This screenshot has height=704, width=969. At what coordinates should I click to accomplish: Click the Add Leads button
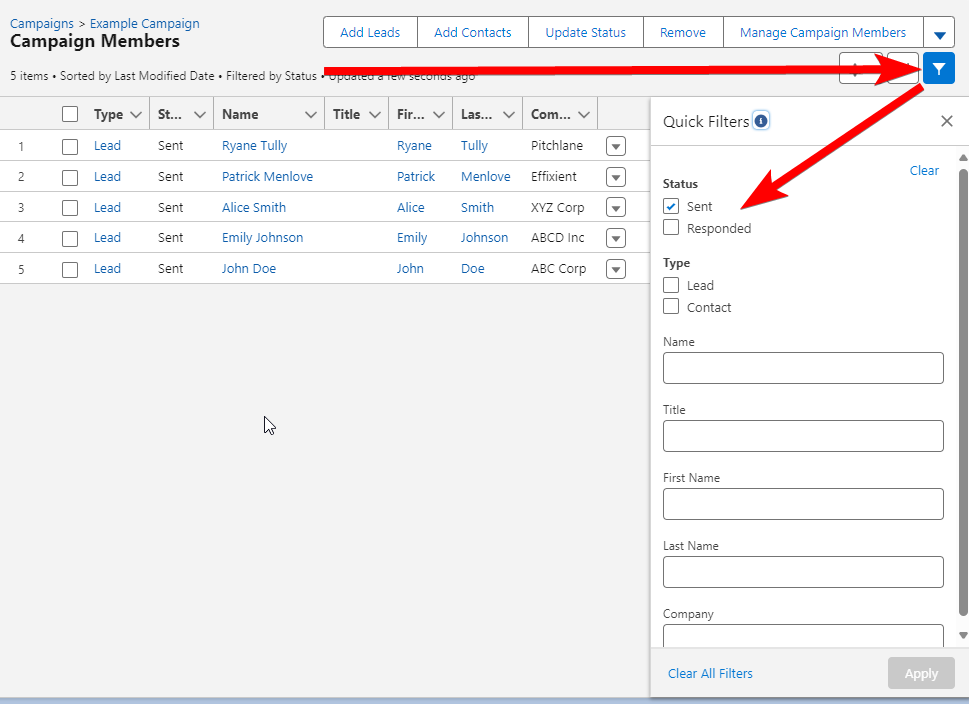click(x=370, y=33)
